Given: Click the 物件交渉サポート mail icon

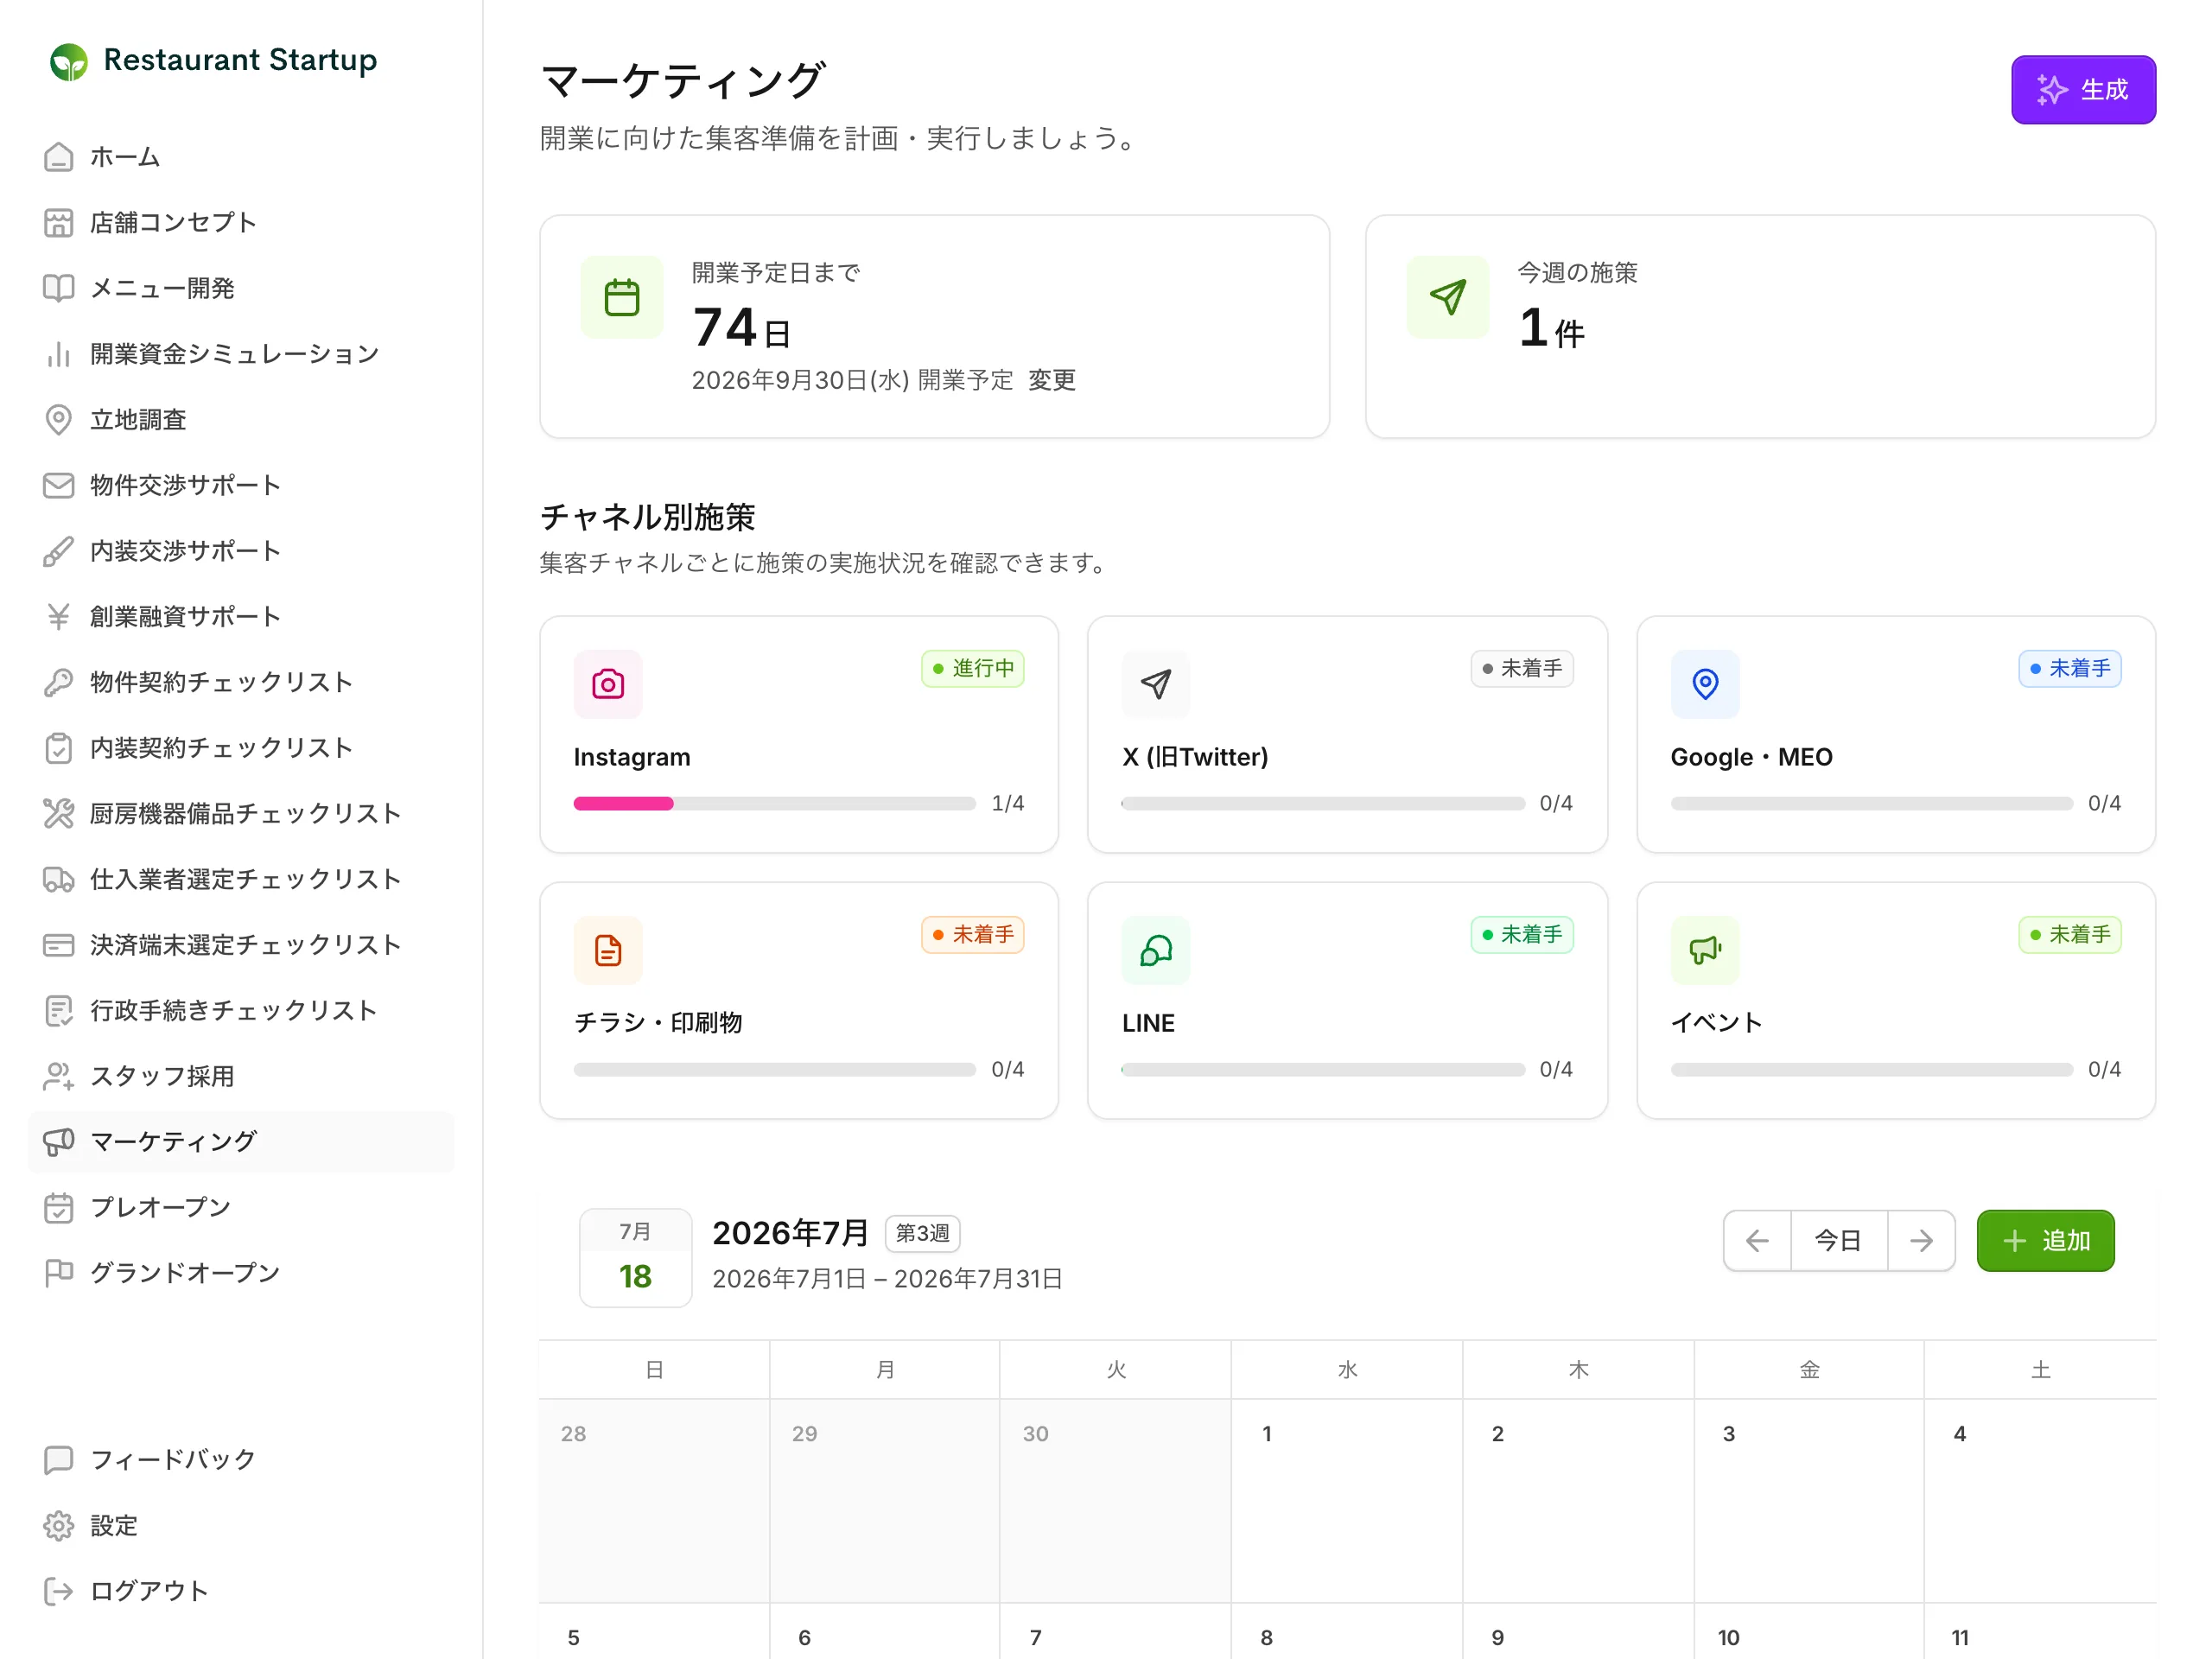Looking at the screenshot, I should [59, 485].
